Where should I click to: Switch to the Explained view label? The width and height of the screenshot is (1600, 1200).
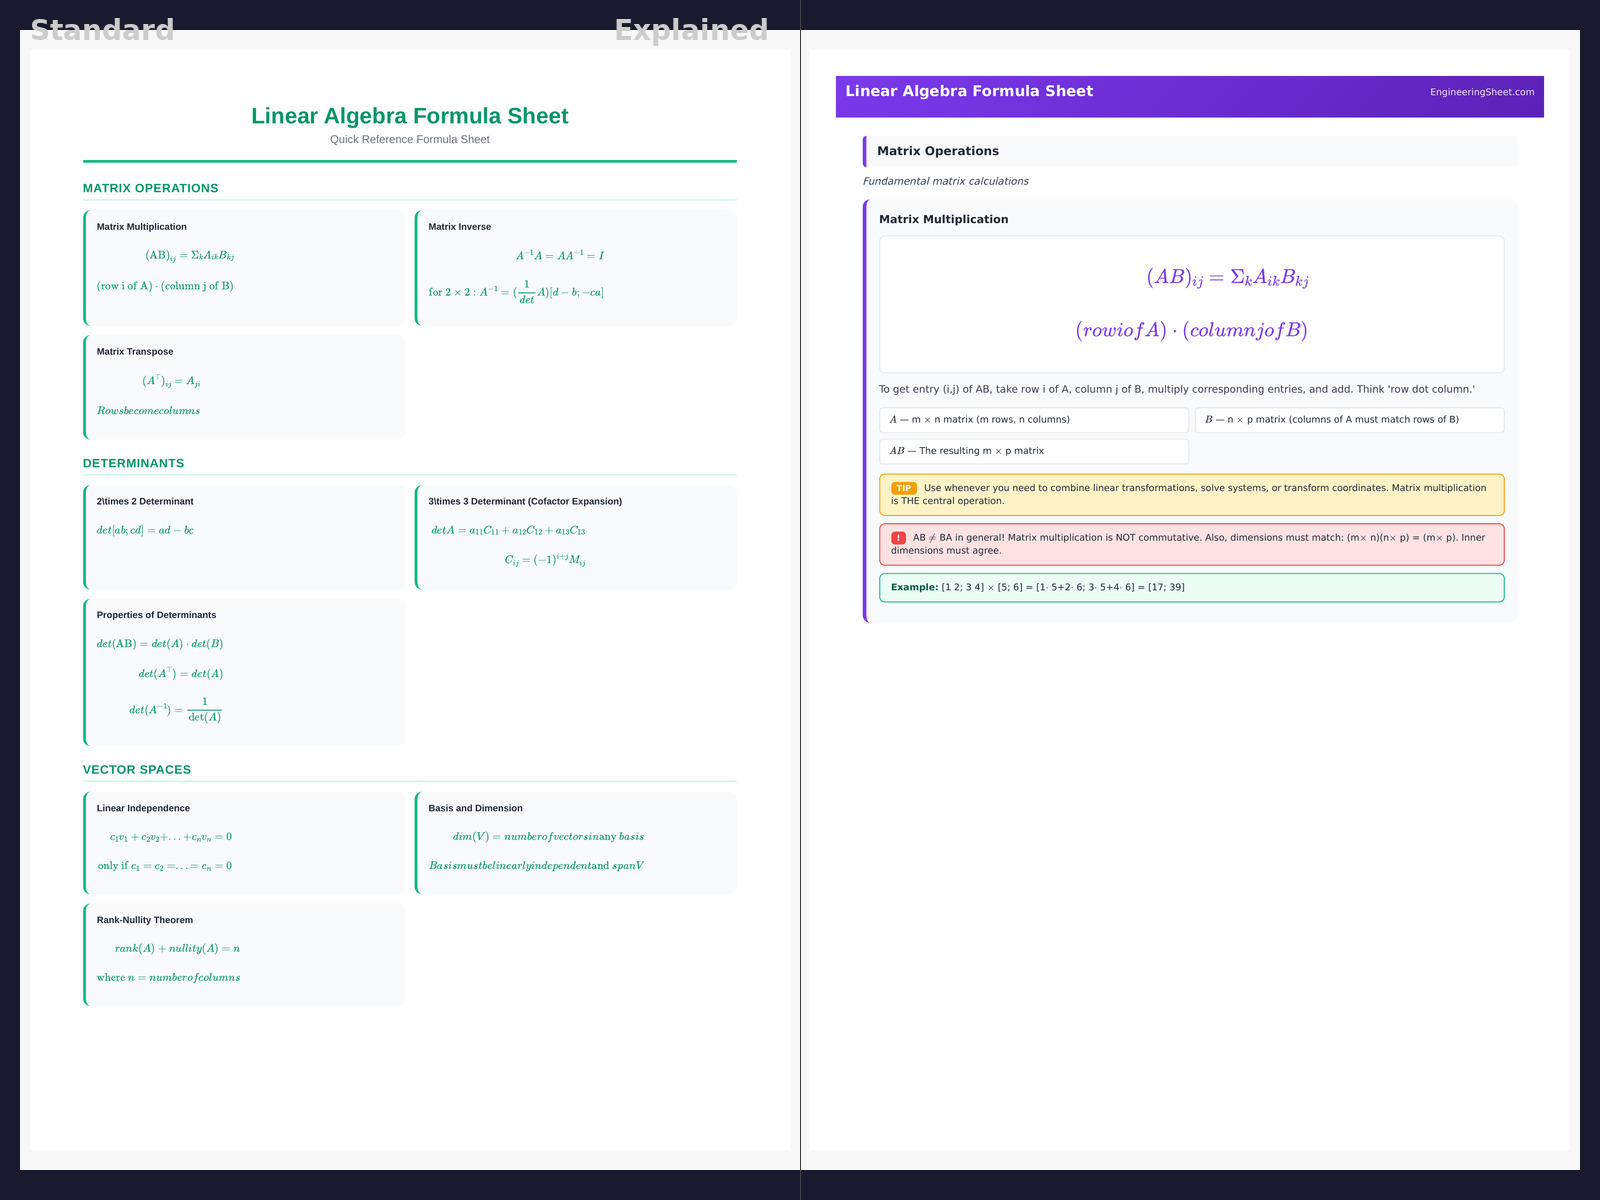click(691, 30)
